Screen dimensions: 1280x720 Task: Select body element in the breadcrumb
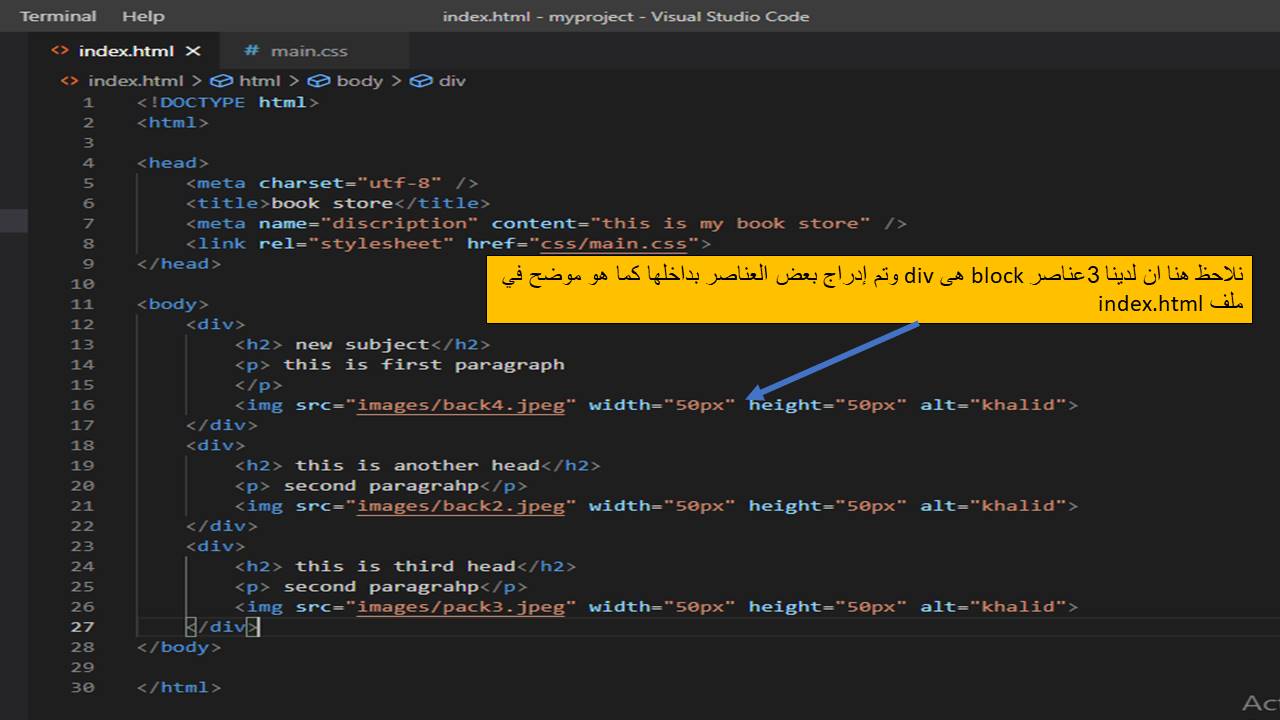(360, 81)
